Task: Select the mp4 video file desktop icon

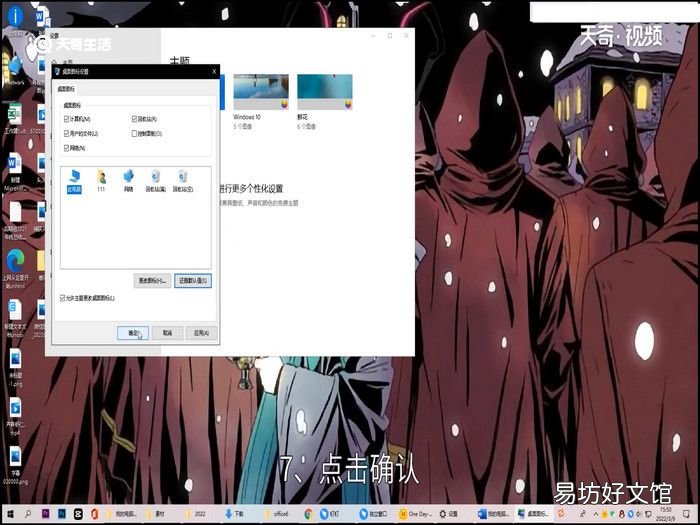Action: (15, 415)
